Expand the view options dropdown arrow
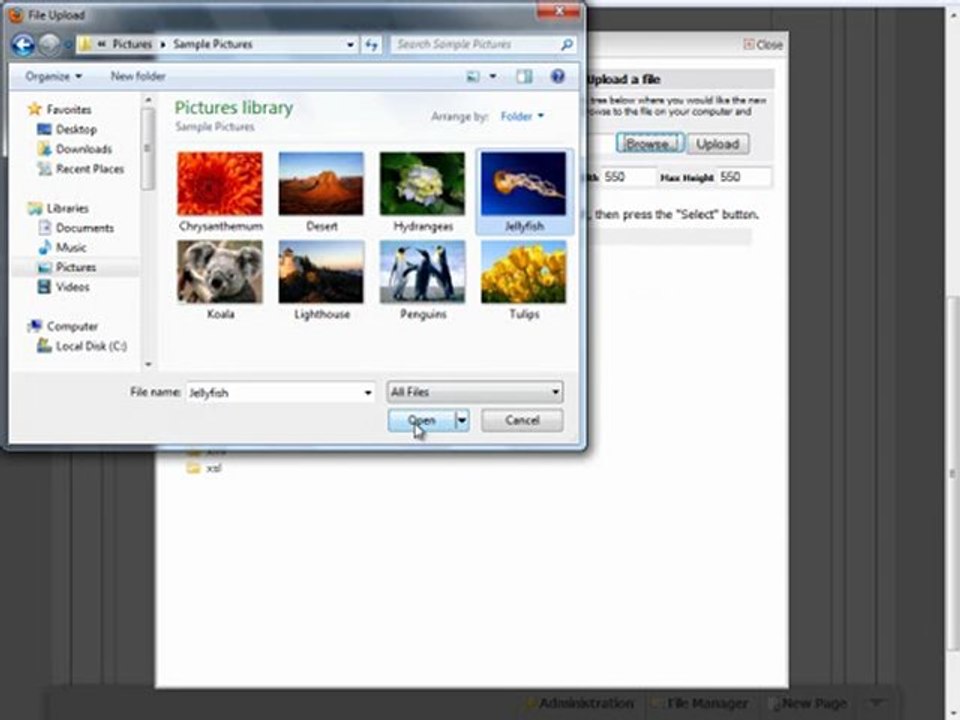960x720 pixels. pos(493,77)
